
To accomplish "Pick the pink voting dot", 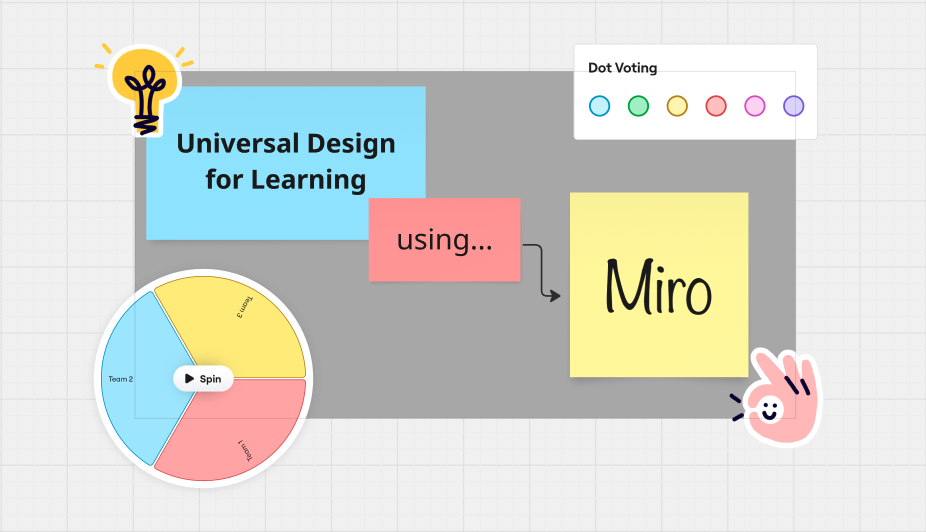I will [x=755, y=106].
